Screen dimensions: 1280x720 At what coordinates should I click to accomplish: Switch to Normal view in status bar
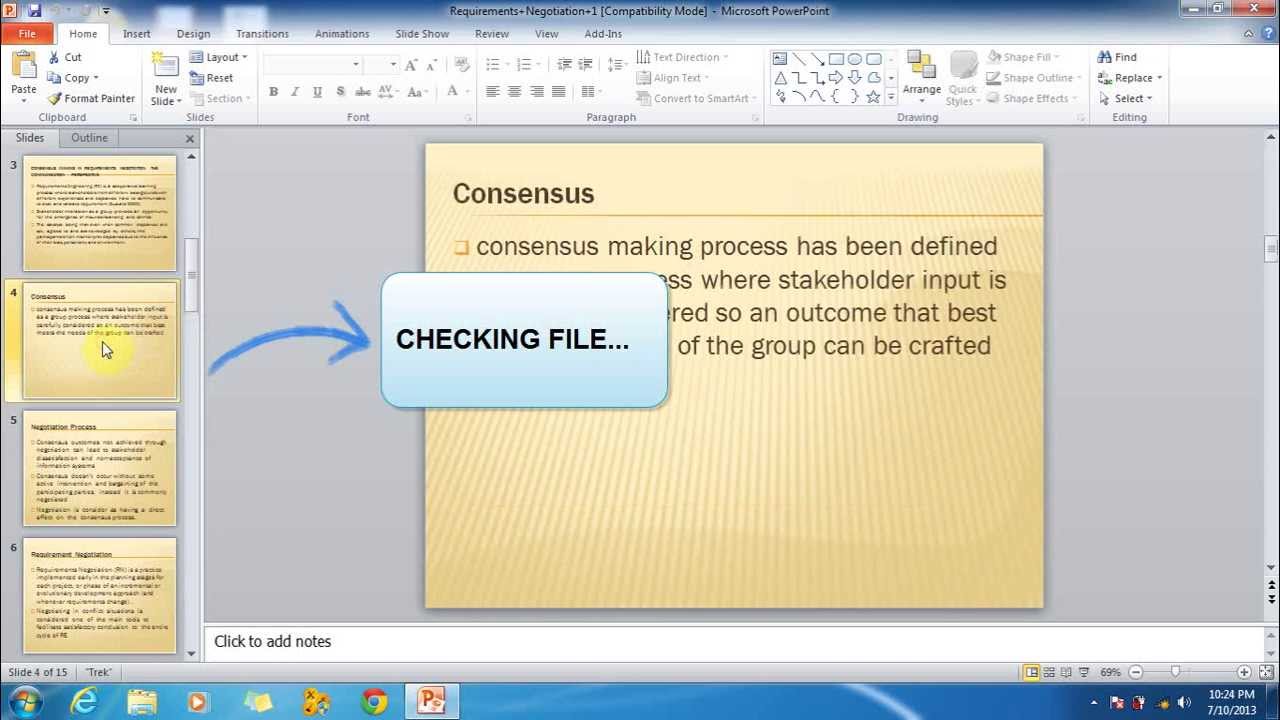click(x=1032, y=672)
